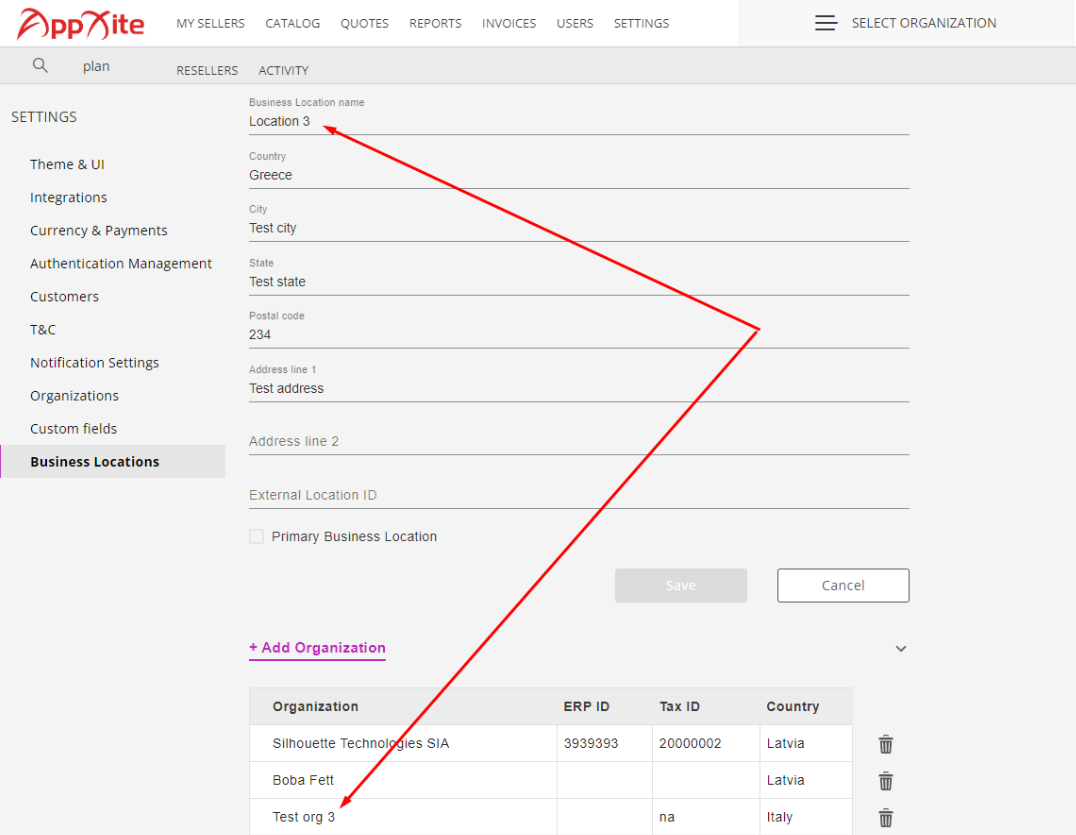Click ERP ID column header
This screenshot has height=835, width=1076.
point(587,707)
